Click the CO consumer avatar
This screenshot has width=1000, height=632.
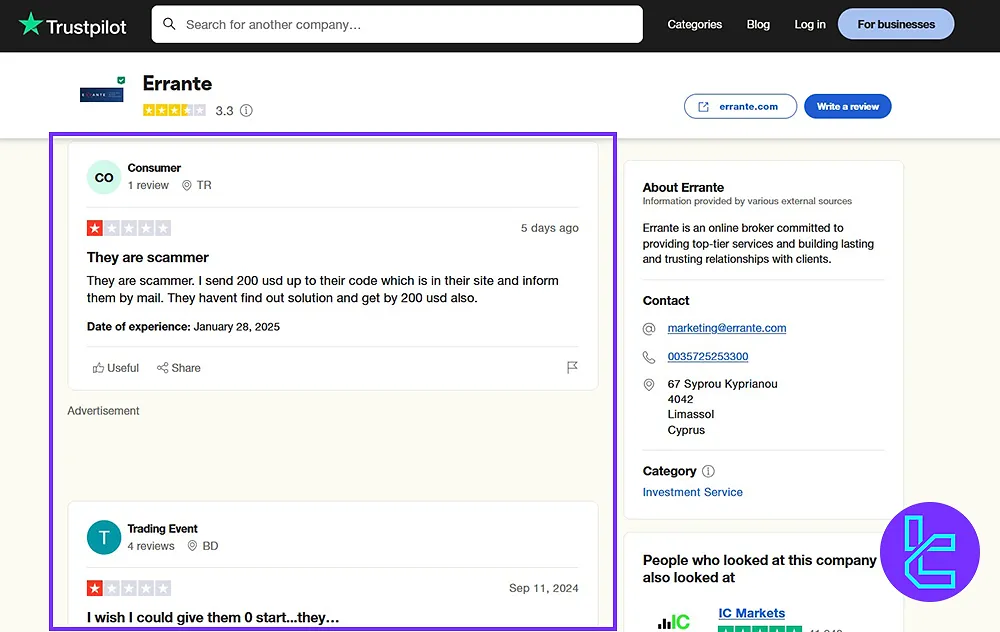[x=104, y=177]
